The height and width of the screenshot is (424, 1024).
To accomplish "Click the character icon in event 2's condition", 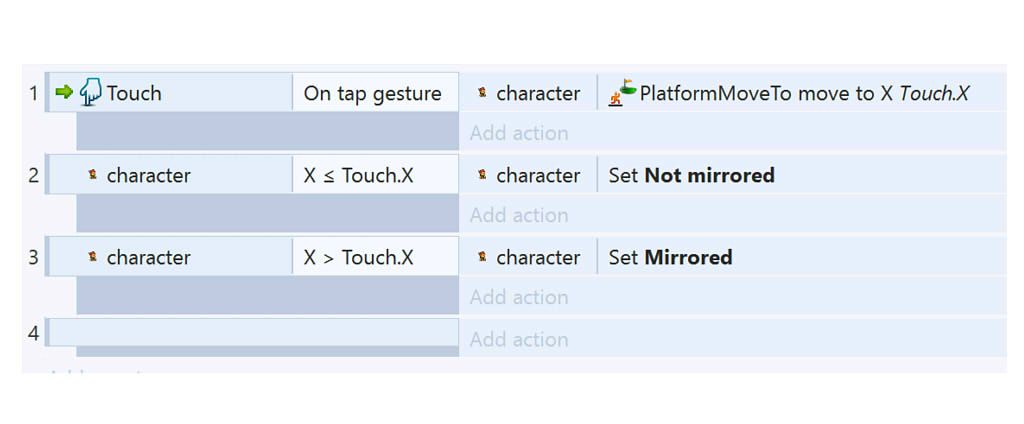I will click(92, 175).
